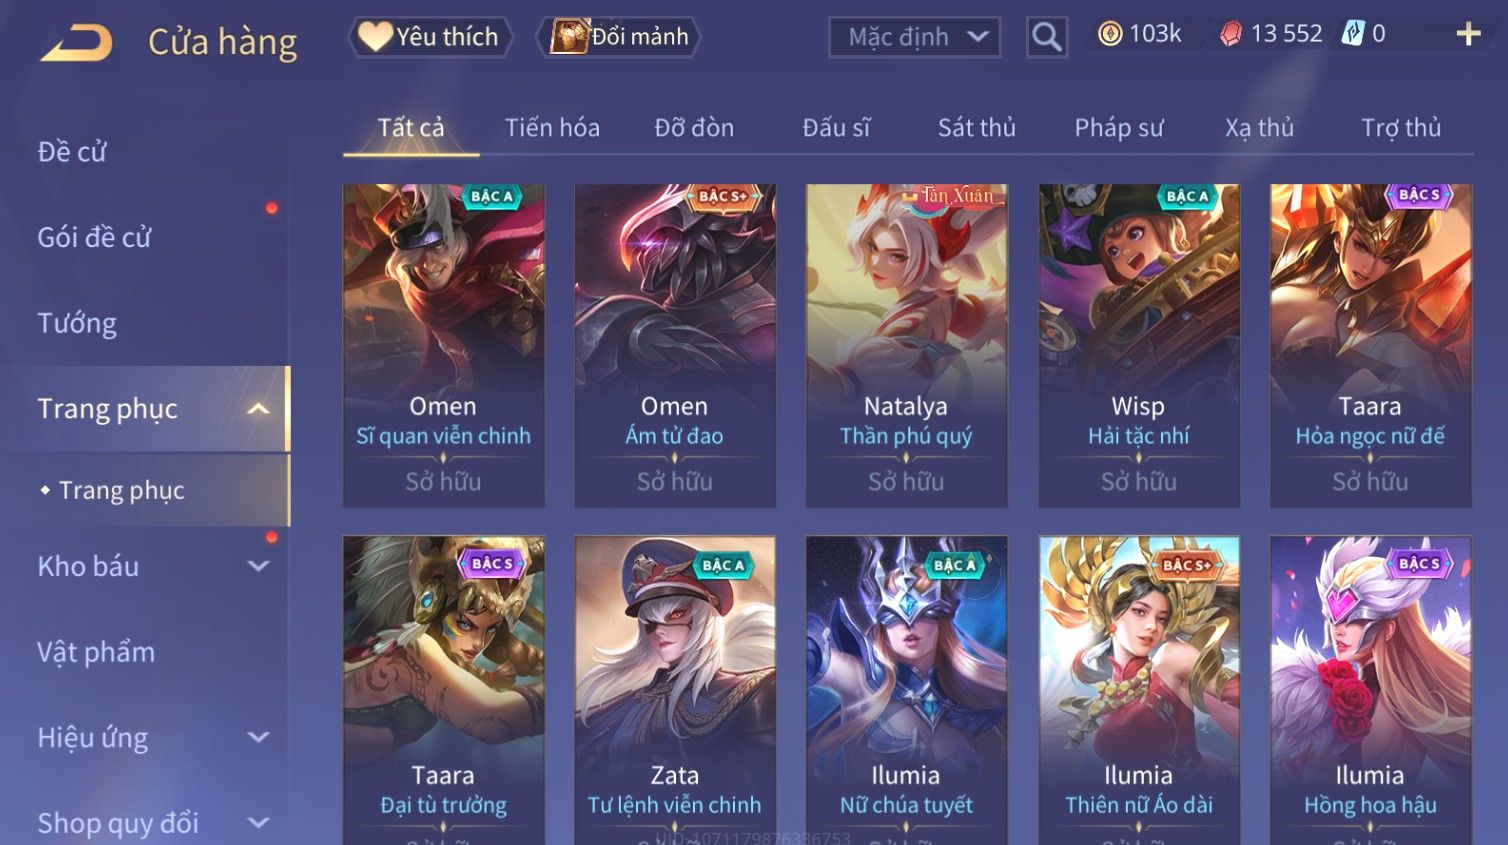Expand the Kho báu sidebar section
Image resolution: width=1508 pixels, height=845 pixels.
pyautogui.click(x=258, y=566)
